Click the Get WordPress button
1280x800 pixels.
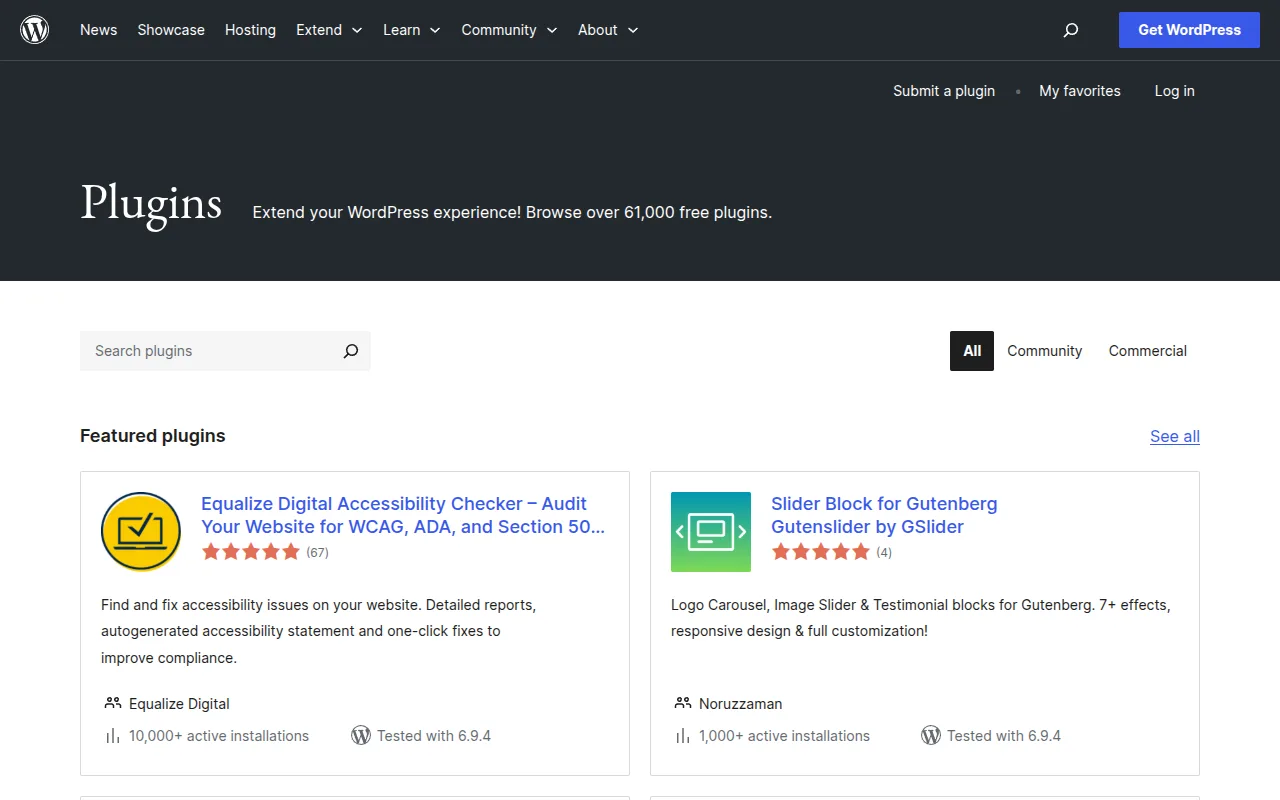1189,30
